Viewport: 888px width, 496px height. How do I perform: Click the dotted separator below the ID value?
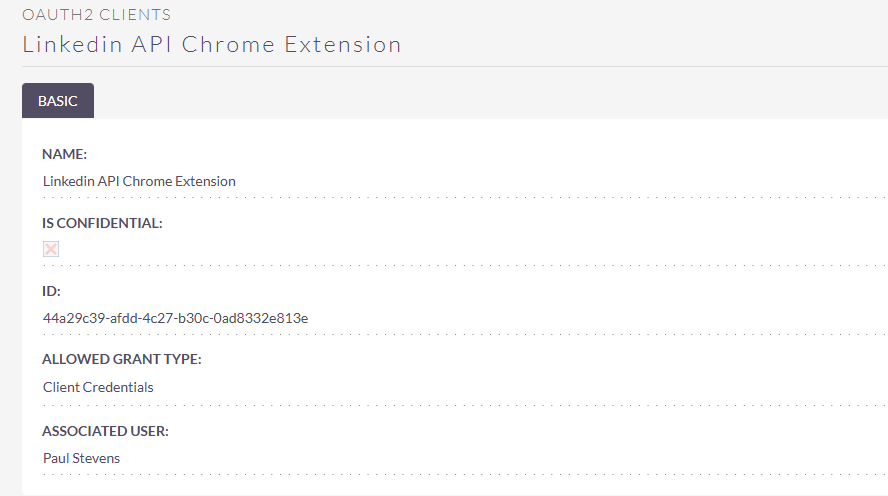tap(465, 335)
